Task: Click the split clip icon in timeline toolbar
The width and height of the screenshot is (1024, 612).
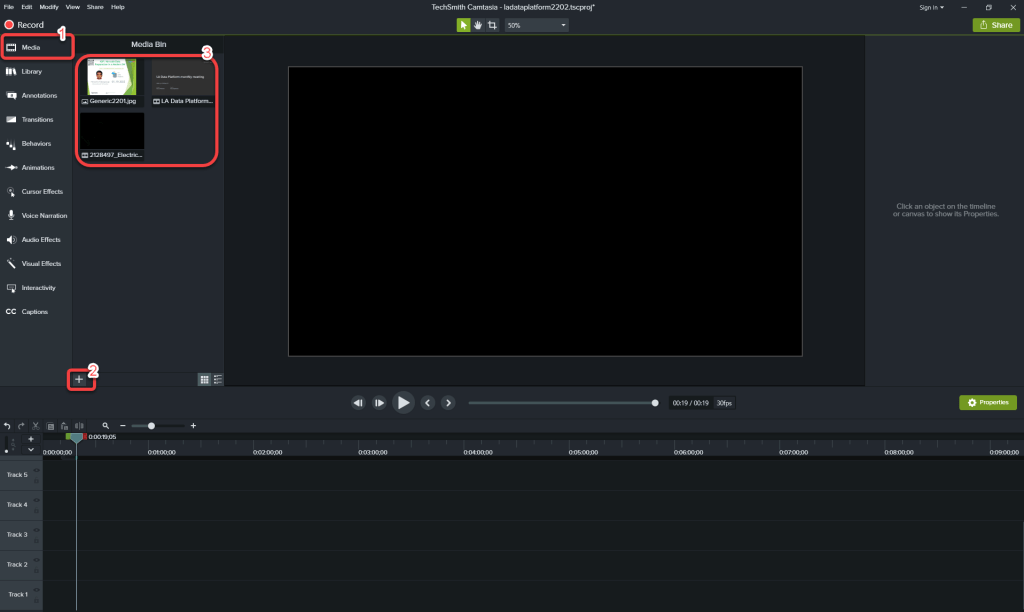Action: pyautogui.click(x=78, y=426)
